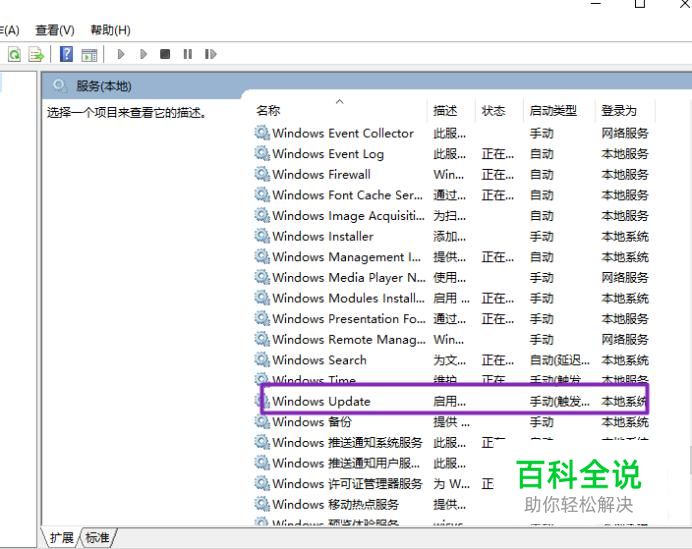This screenshot has height=549, width=692.
Task: Click the Export List toolbar icon
Action: (36, 55)
